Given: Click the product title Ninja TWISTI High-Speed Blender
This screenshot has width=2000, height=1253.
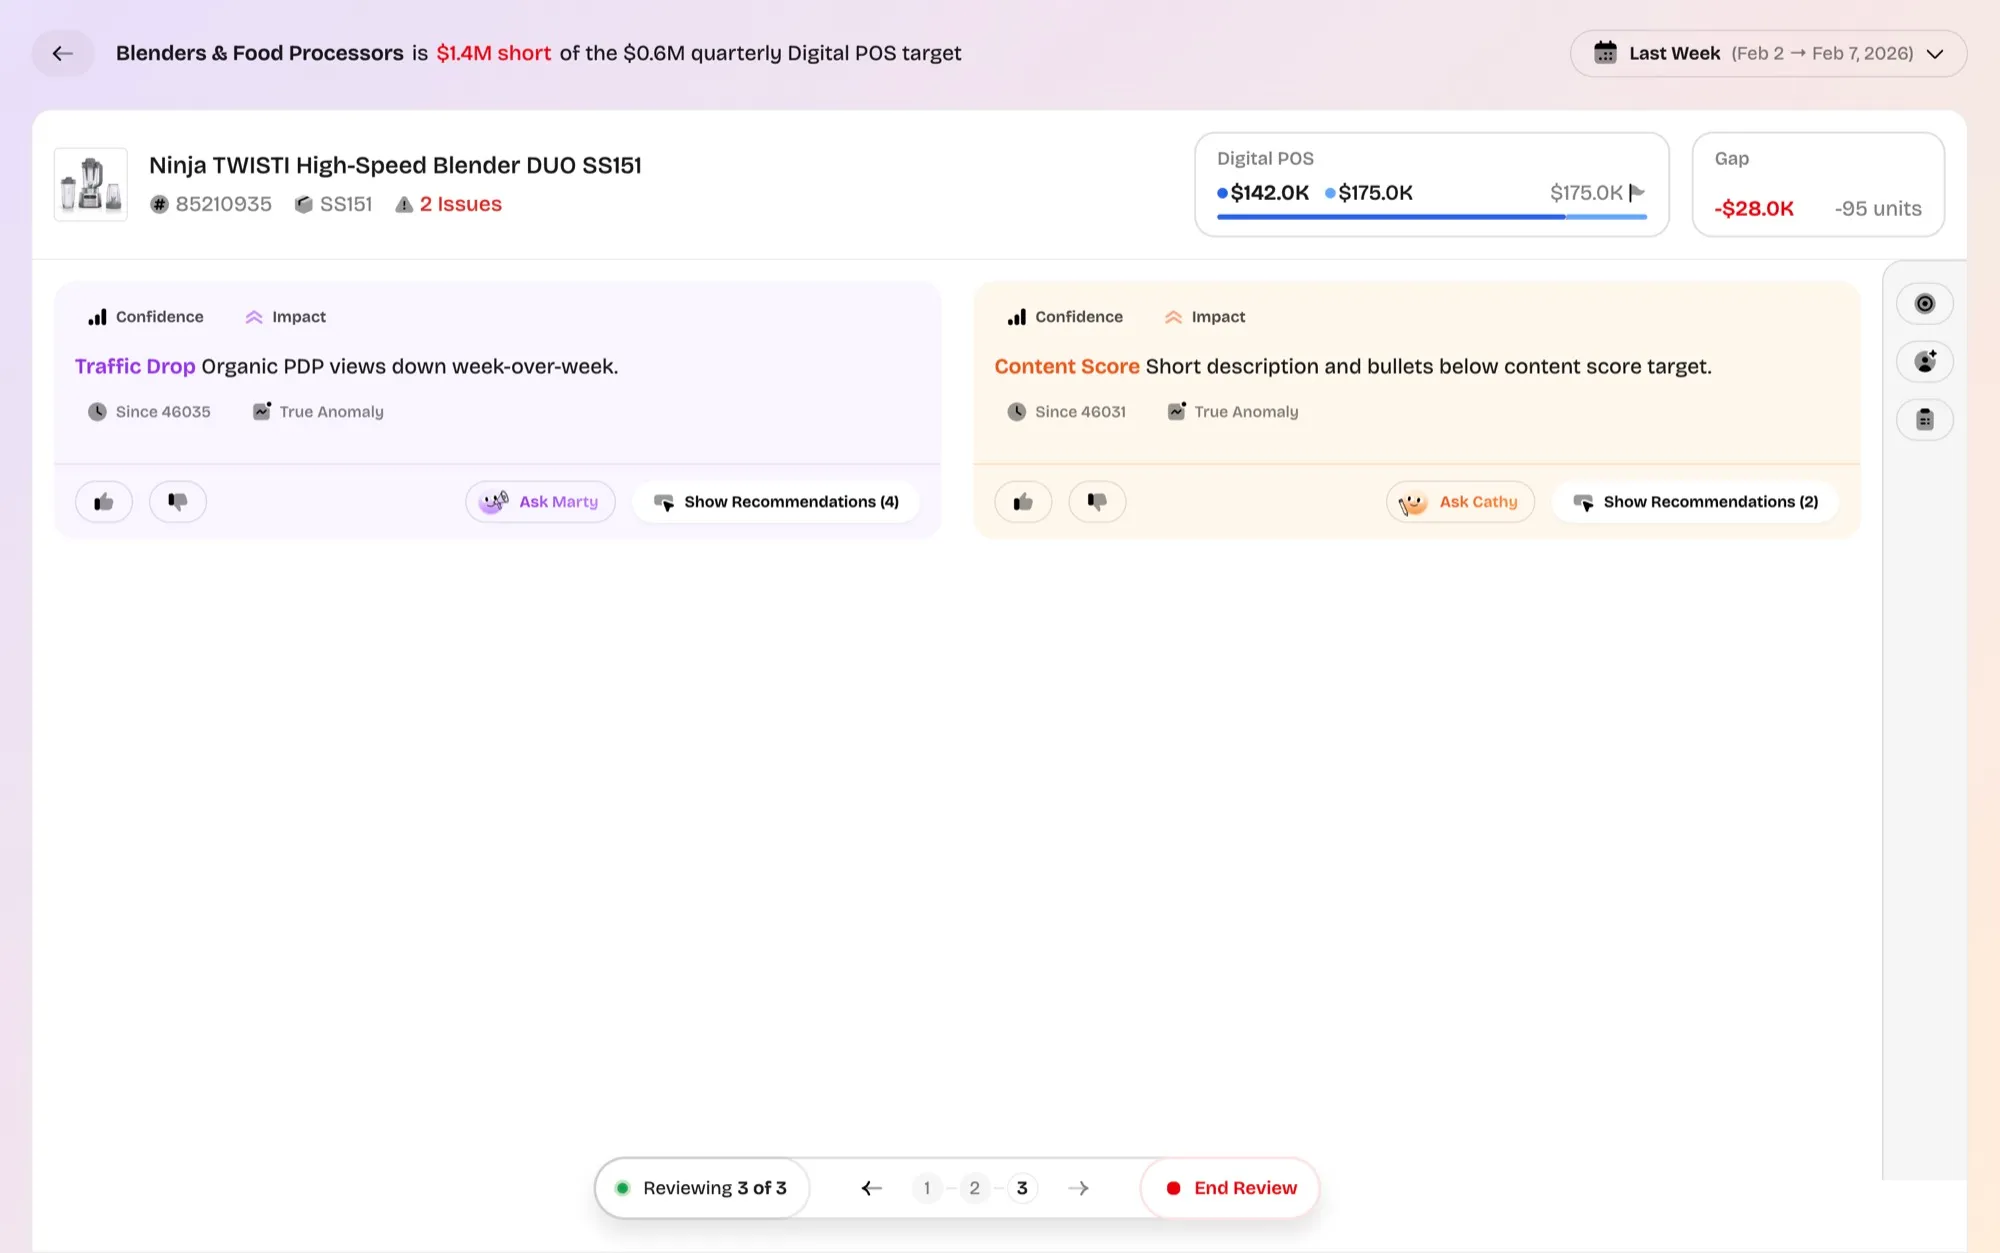Looking at the screenshot, I should (x=395, y=165).
